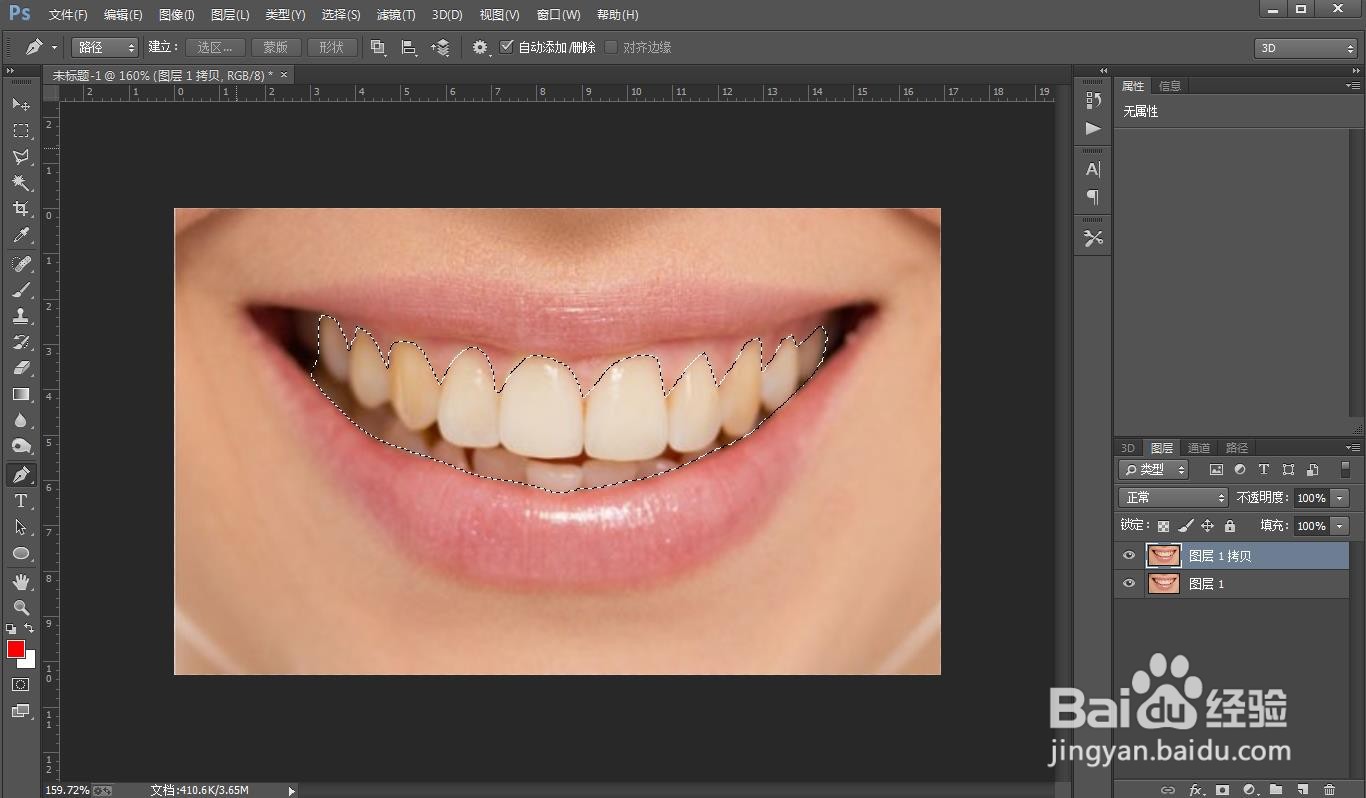Select the Eraser tool
This screenshot has width=1366, height=798.
(x=20, y=368)
